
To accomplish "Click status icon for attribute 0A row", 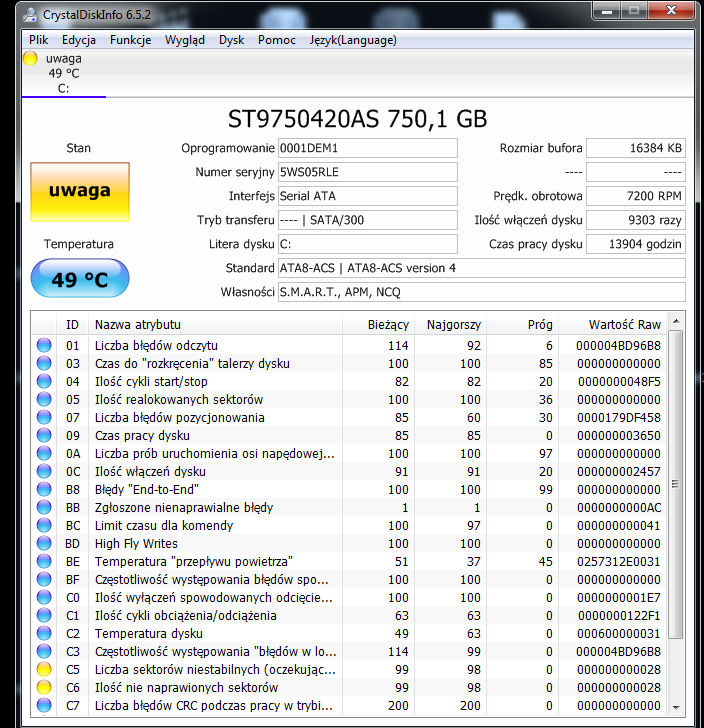I will click(x=44, y=454).
